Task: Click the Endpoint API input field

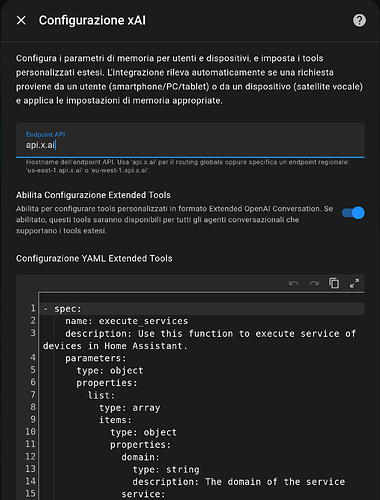Action: [x=190, y=140]
